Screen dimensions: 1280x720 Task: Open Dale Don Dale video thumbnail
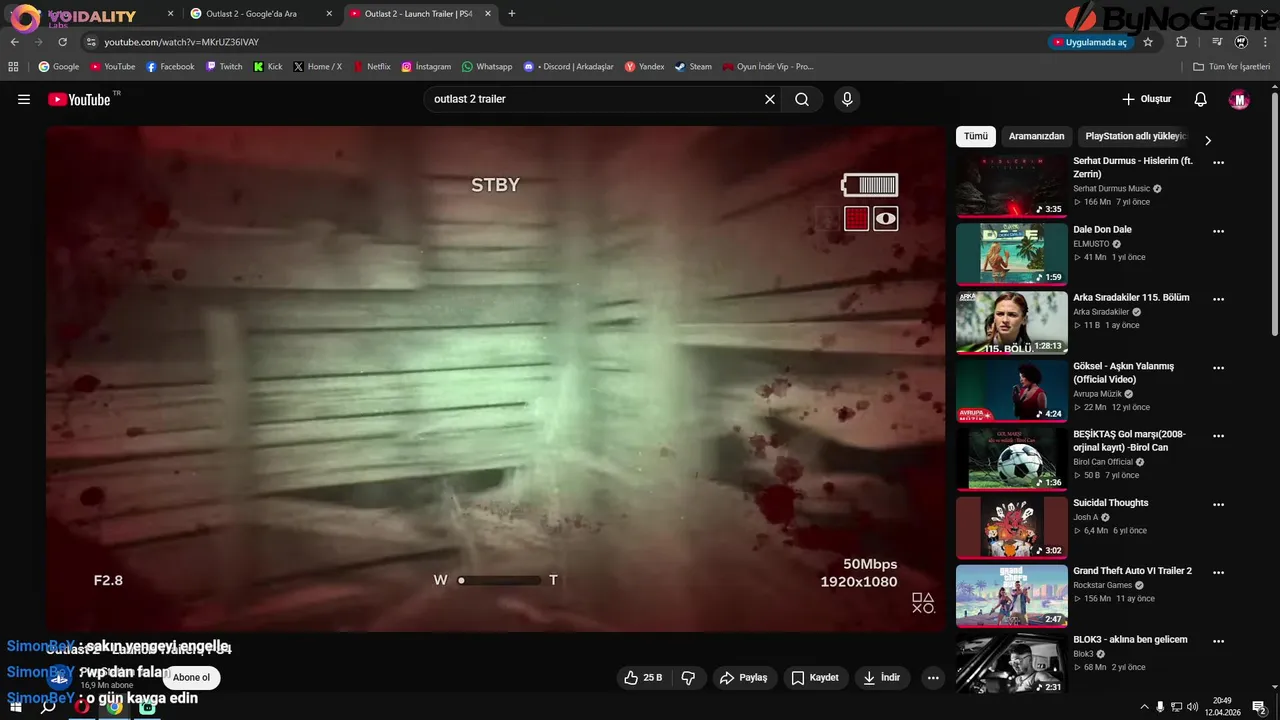tap(1011, 254)
